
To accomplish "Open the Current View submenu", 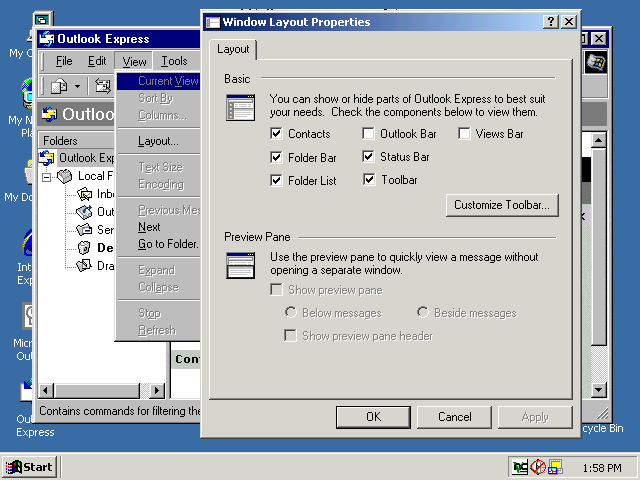I will (159, 81).
